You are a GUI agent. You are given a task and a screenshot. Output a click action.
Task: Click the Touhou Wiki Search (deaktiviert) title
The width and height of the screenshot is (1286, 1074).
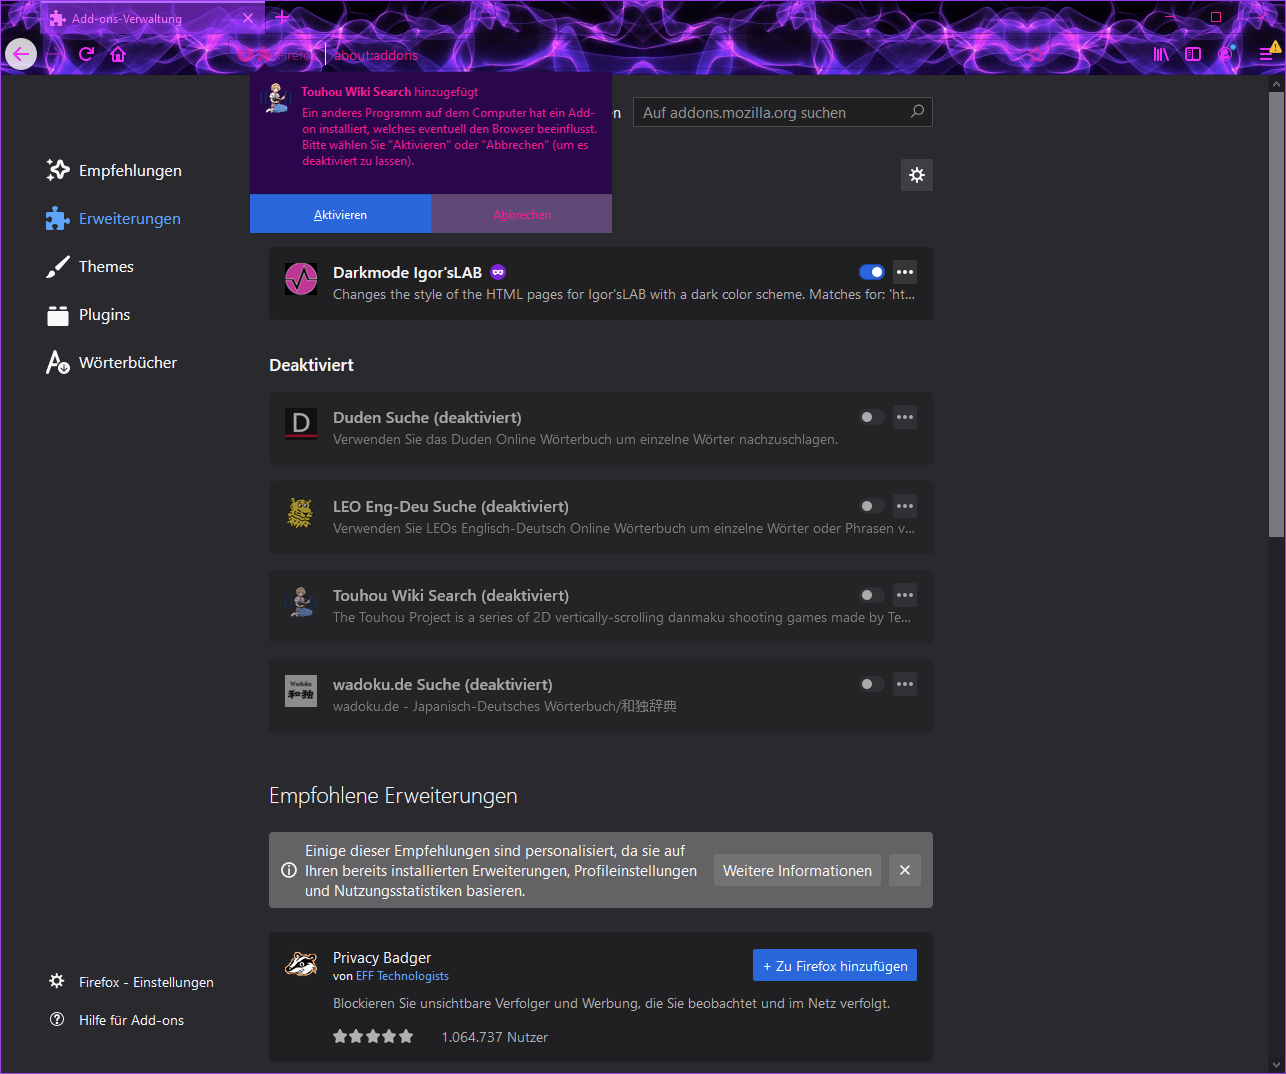[x=451, y=595]
